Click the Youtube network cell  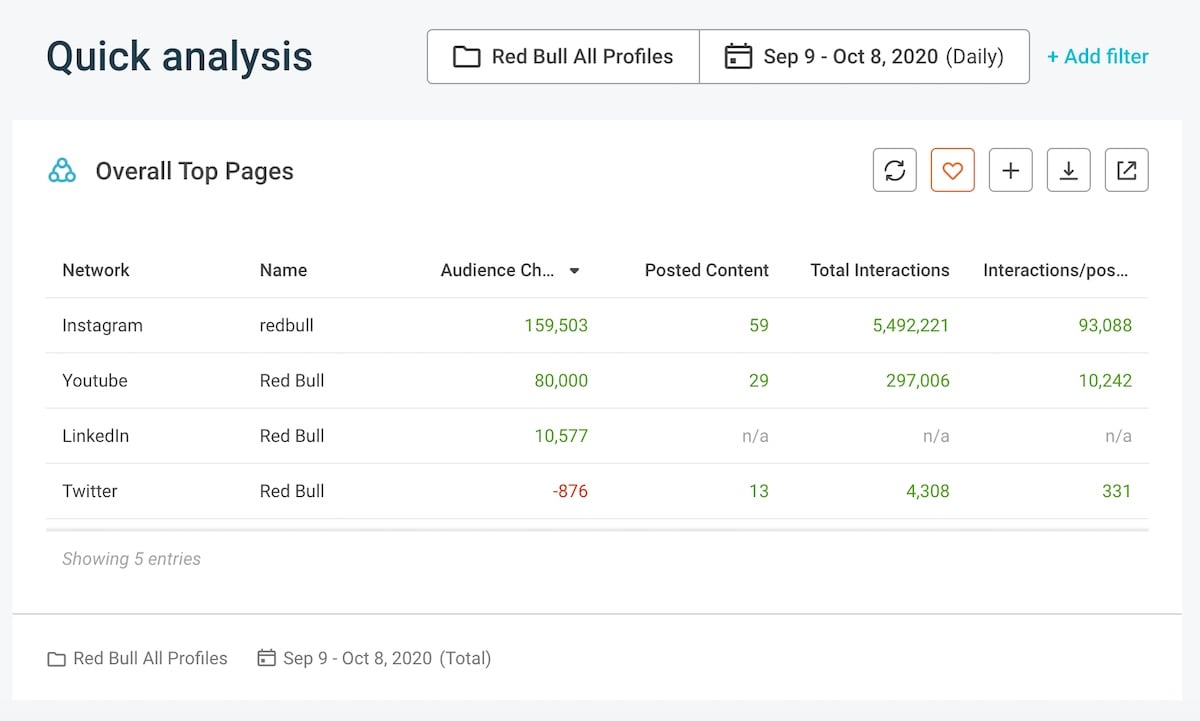pyautogui.click(x=95, y=380)
